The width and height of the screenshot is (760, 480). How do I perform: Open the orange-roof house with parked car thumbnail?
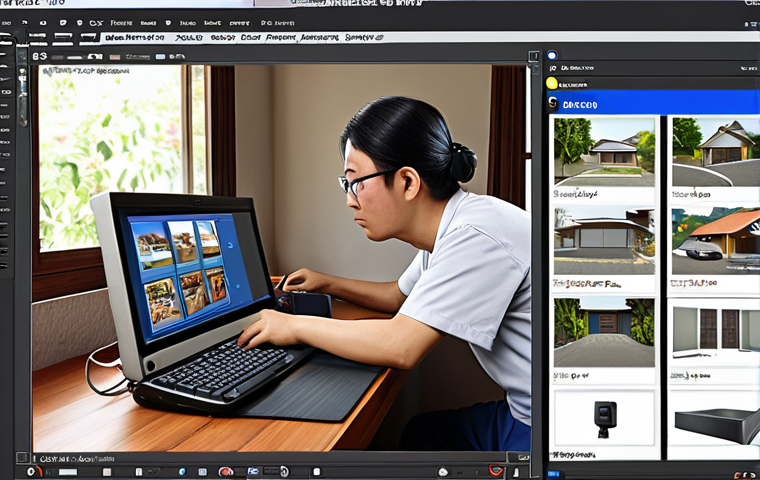tap(716, 241)
